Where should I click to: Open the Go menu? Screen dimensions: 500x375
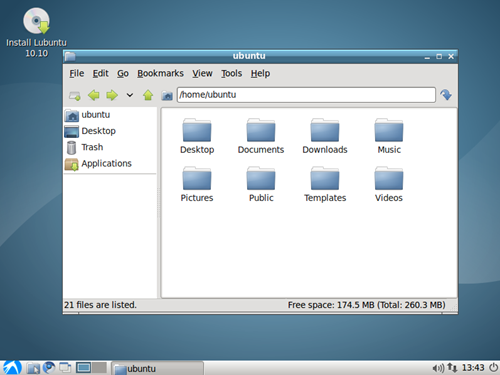point(123,73)
